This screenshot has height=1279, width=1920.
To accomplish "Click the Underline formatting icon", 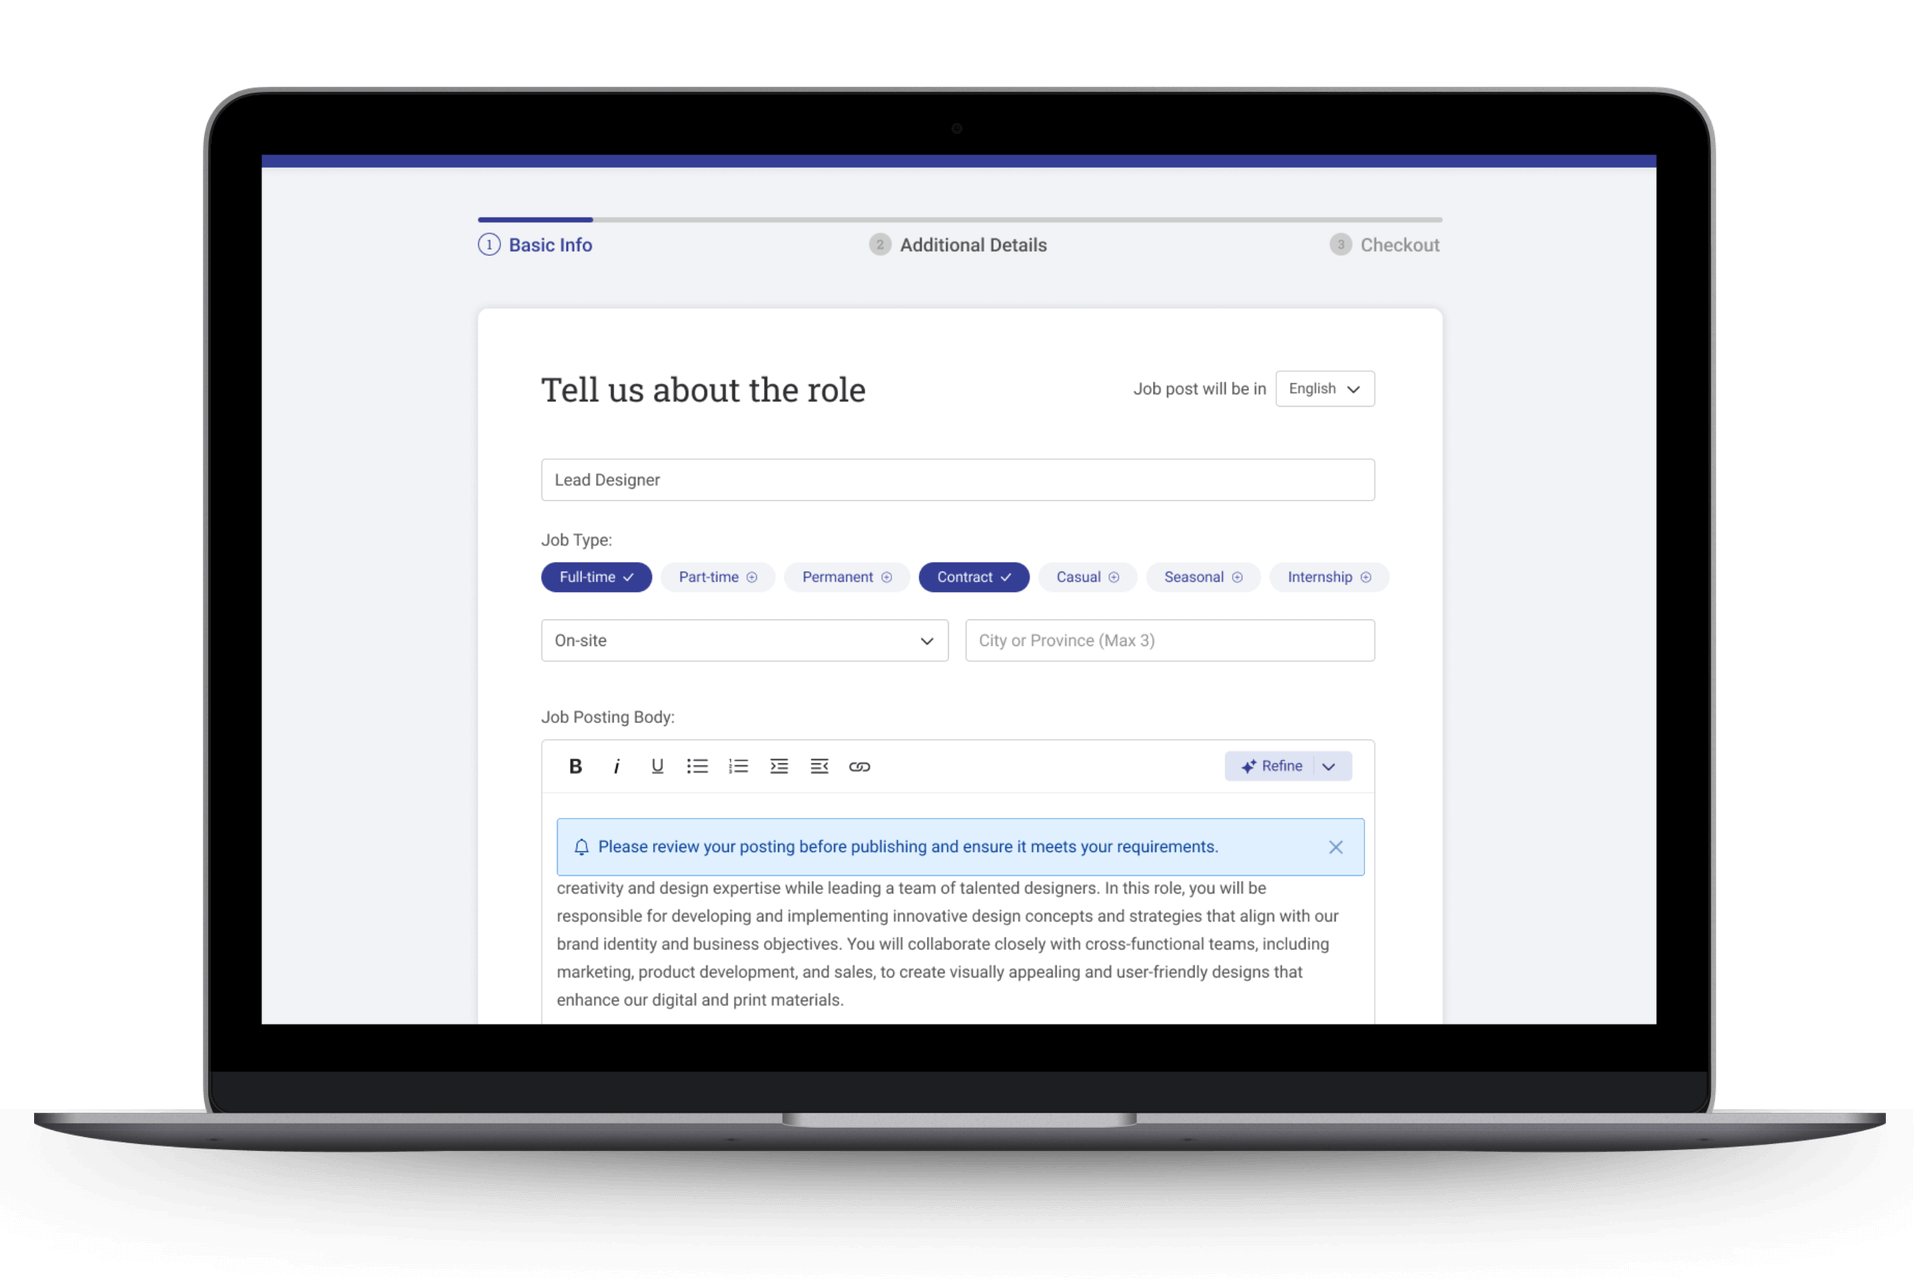I will coord(657,767).
